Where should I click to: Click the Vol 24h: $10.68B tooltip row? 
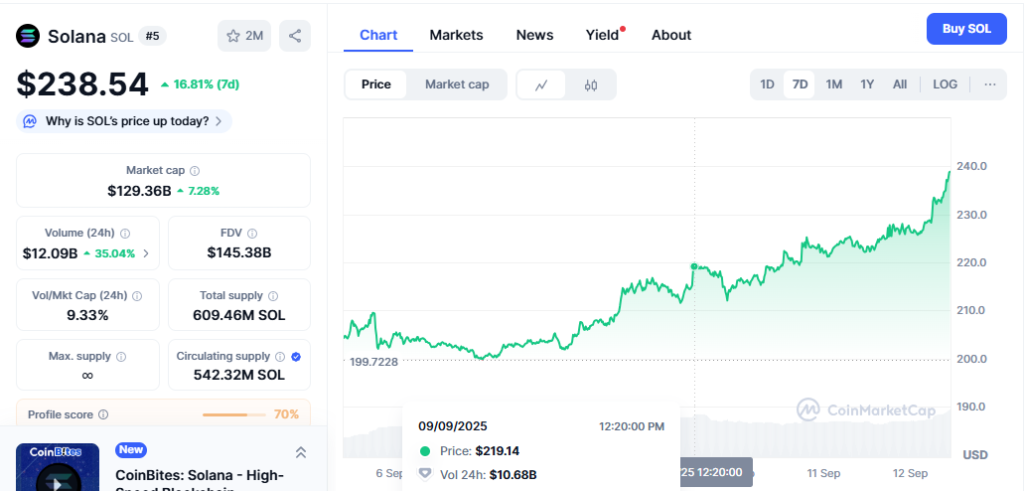click(477, 475)
